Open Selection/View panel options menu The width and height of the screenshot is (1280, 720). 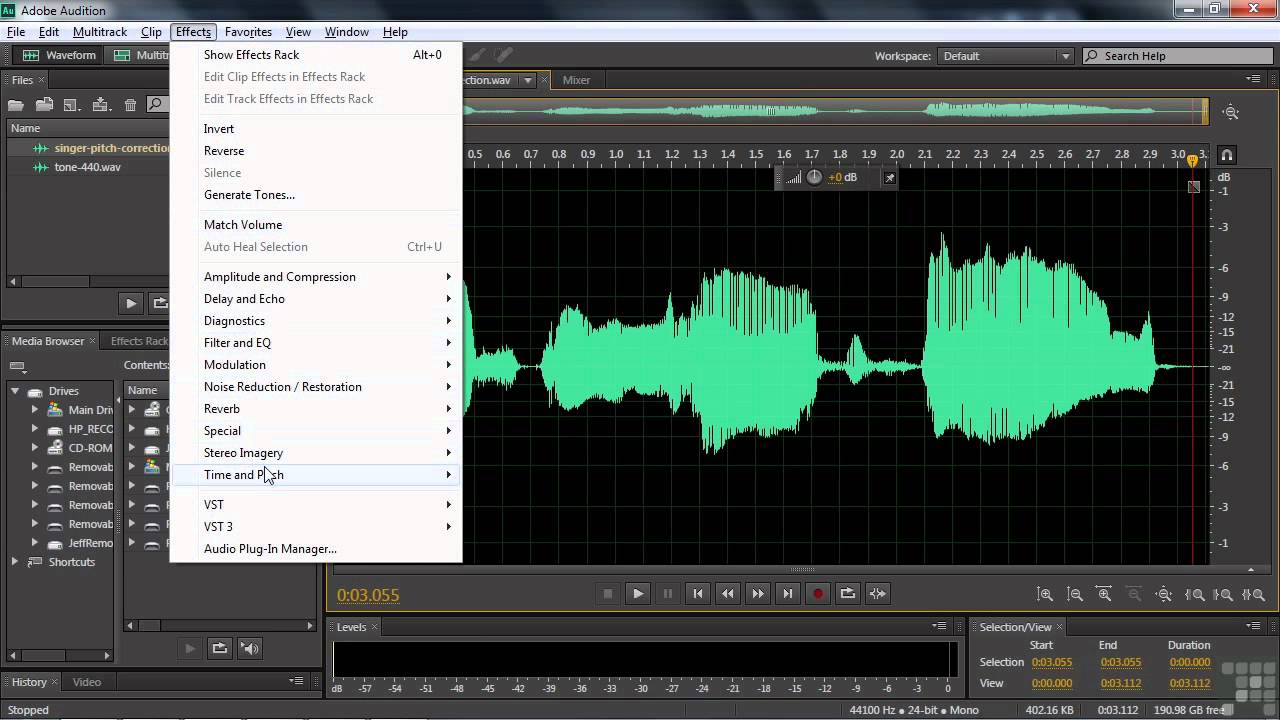(1254, 626)
